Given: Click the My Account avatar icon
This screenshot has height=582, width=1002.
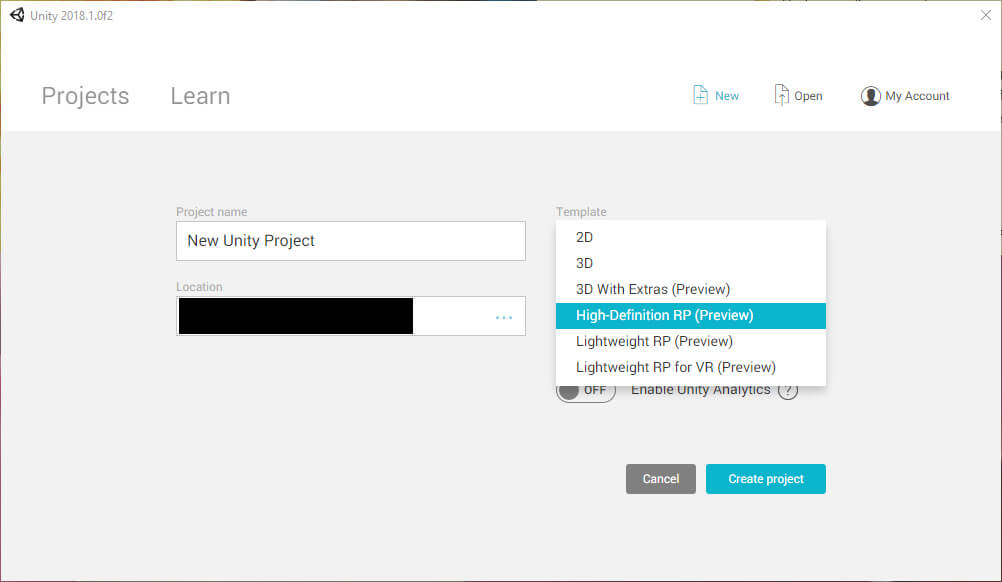Looking at the screenshot, I should [870, 96].
